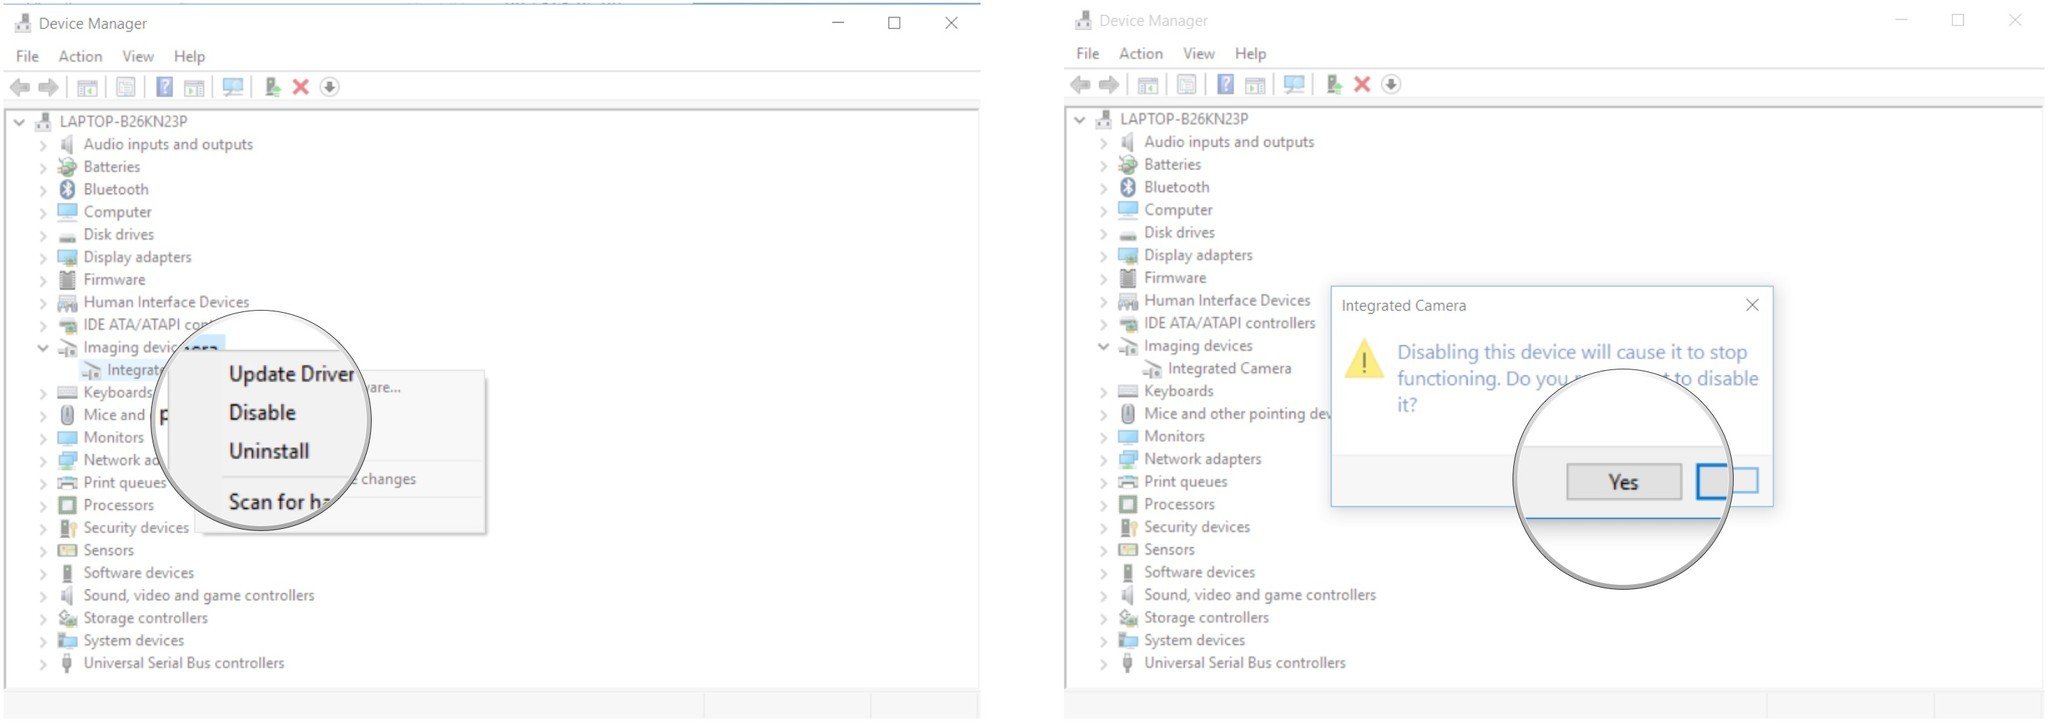Click Processors icon in left window tree
The height and width of the screenshot is (722, 2048).
coord(67,505)
